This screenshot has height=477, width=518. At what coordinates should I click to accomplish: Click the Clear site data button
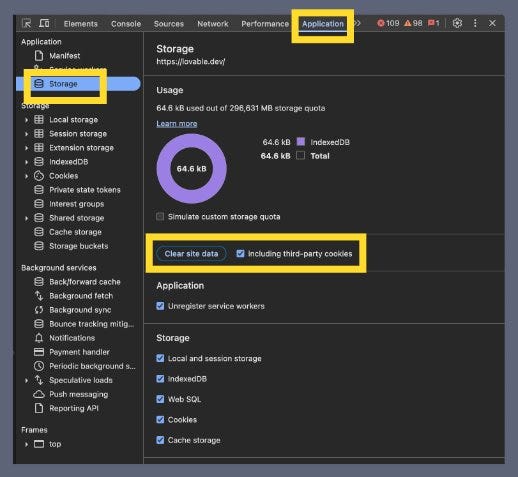click(x=191, y=254)
